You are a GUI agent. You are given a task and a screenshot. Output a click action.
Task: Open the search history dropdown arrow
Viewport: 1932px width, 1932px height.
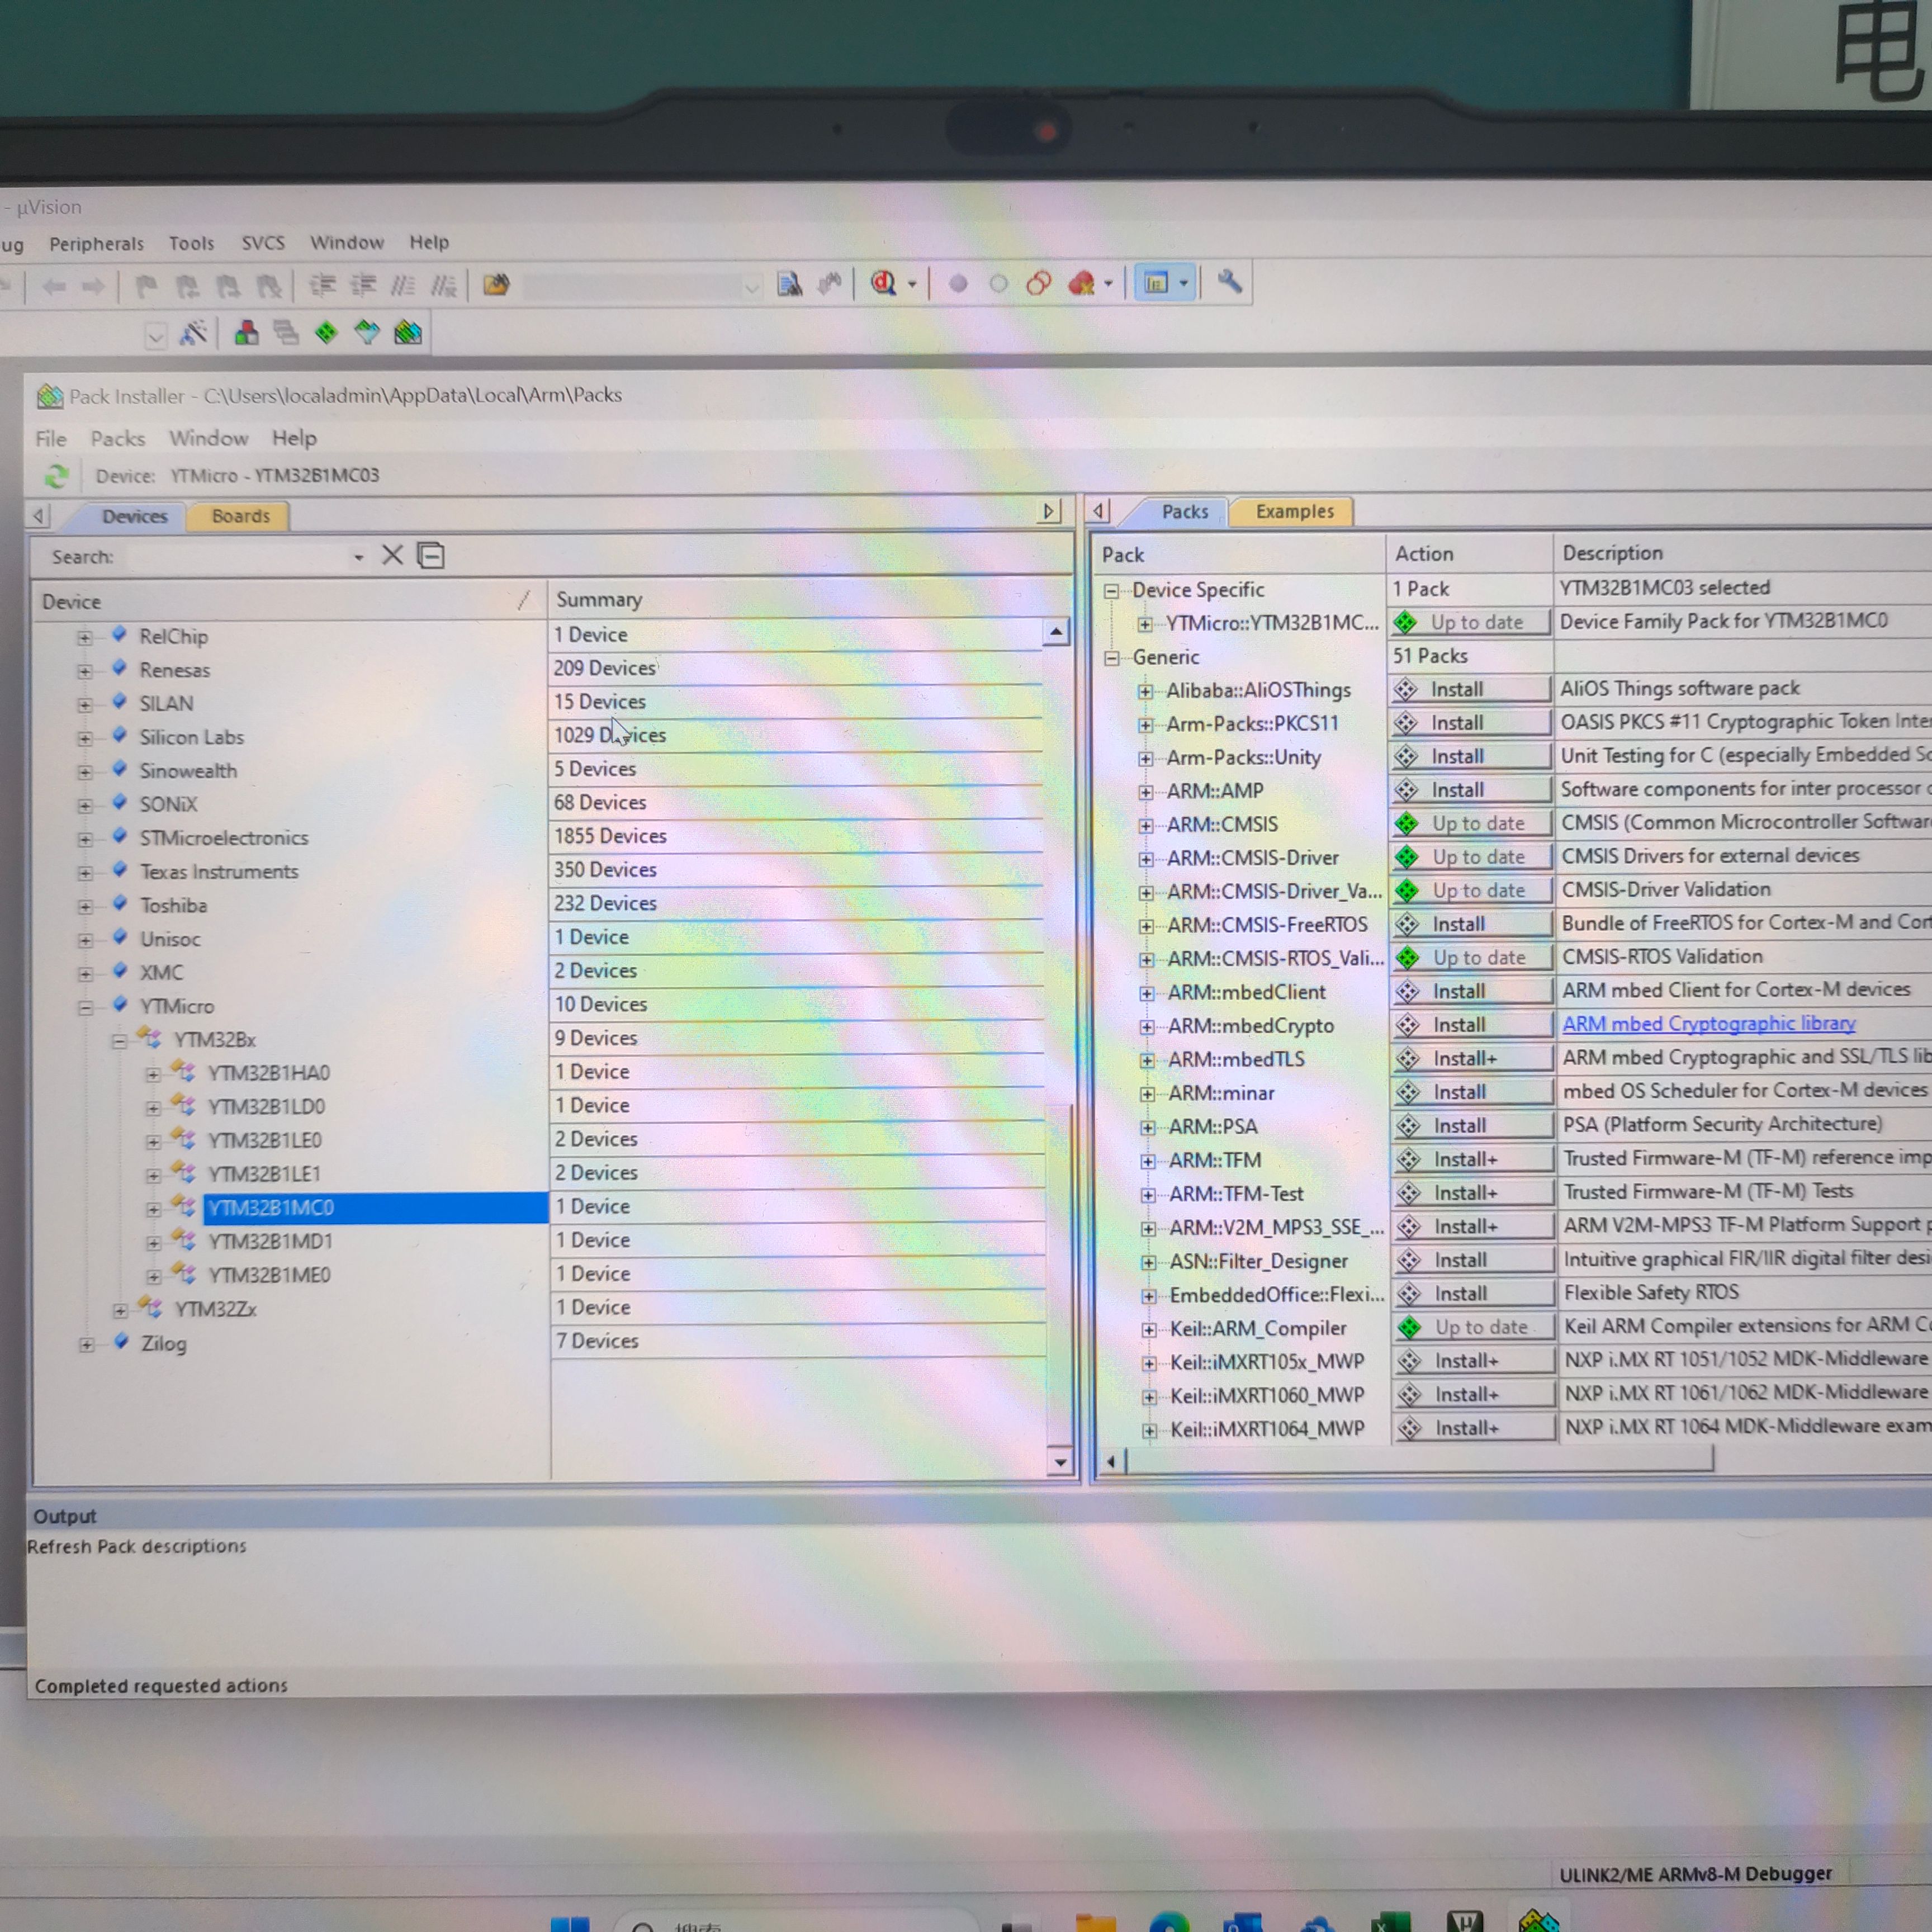358,557
